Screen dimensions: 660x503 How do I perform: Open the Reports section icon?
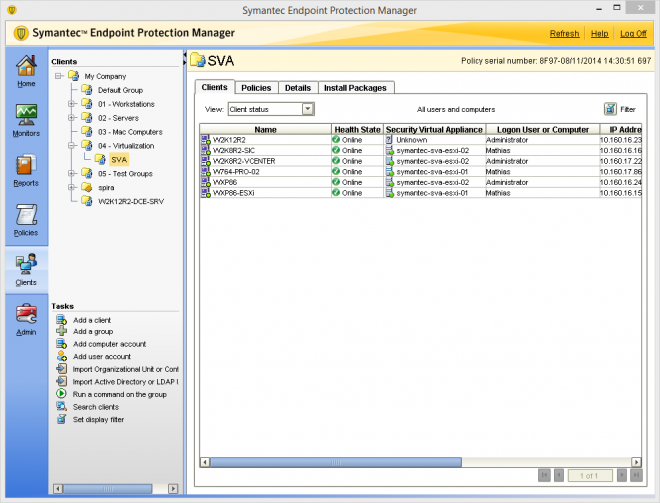(26, 165)
